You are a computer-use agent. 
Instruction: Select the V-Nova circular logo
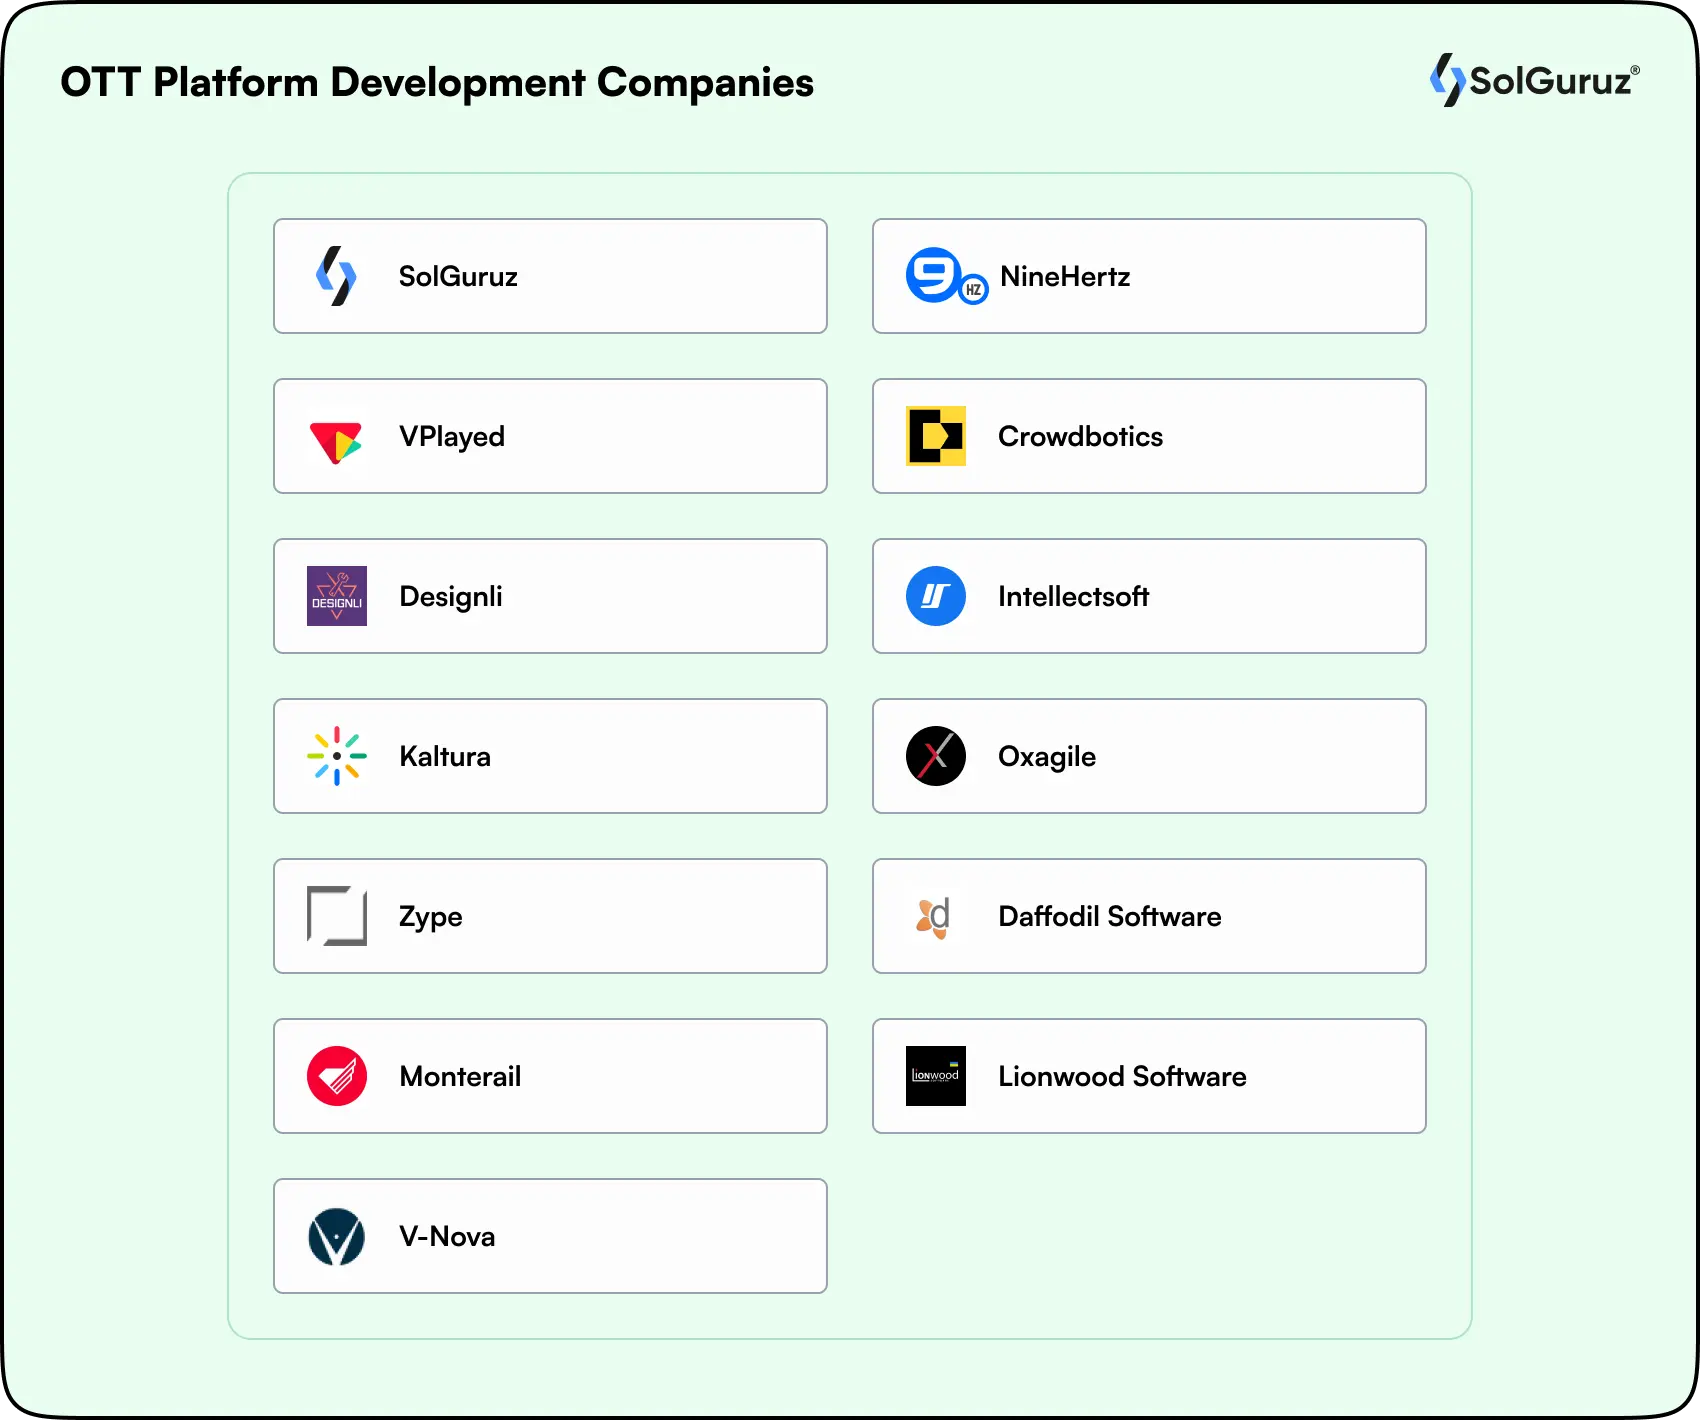[337, 1236]
